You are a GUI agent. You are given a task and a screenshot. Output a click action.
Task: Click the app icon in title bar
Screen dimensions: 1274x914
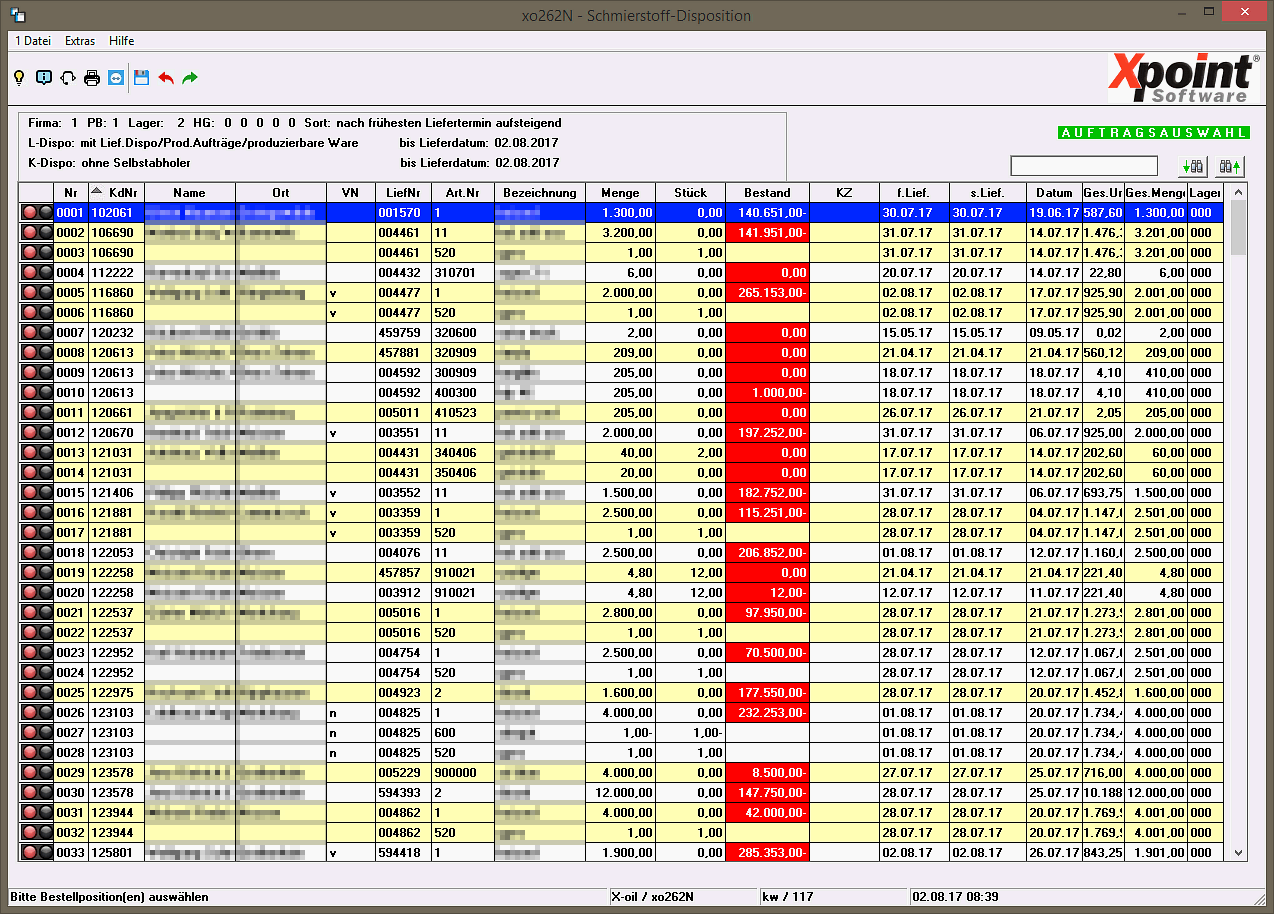pyautogui.click(x=19, y=15)
